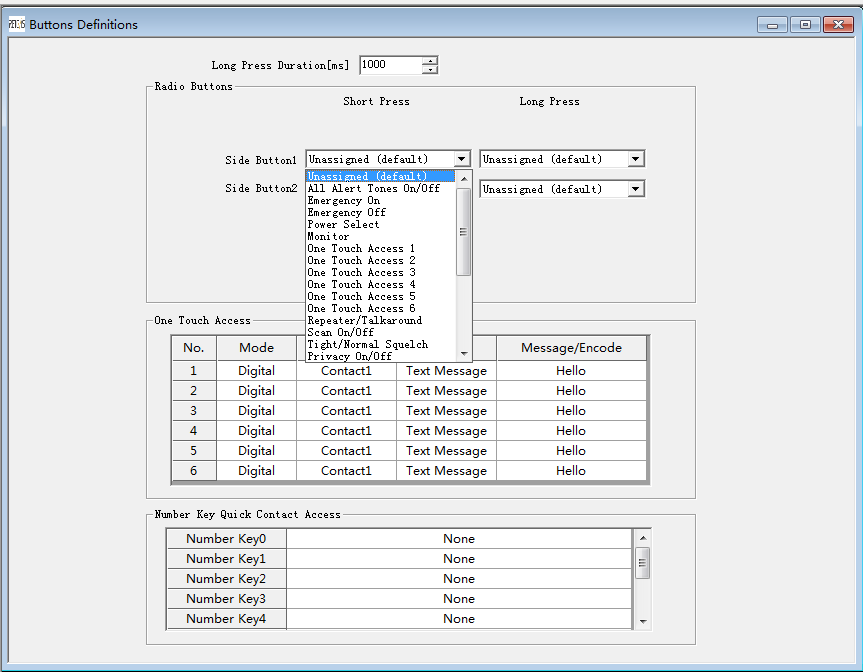
Task: Open Side Button1 long press dropdown
Action: 635,159
